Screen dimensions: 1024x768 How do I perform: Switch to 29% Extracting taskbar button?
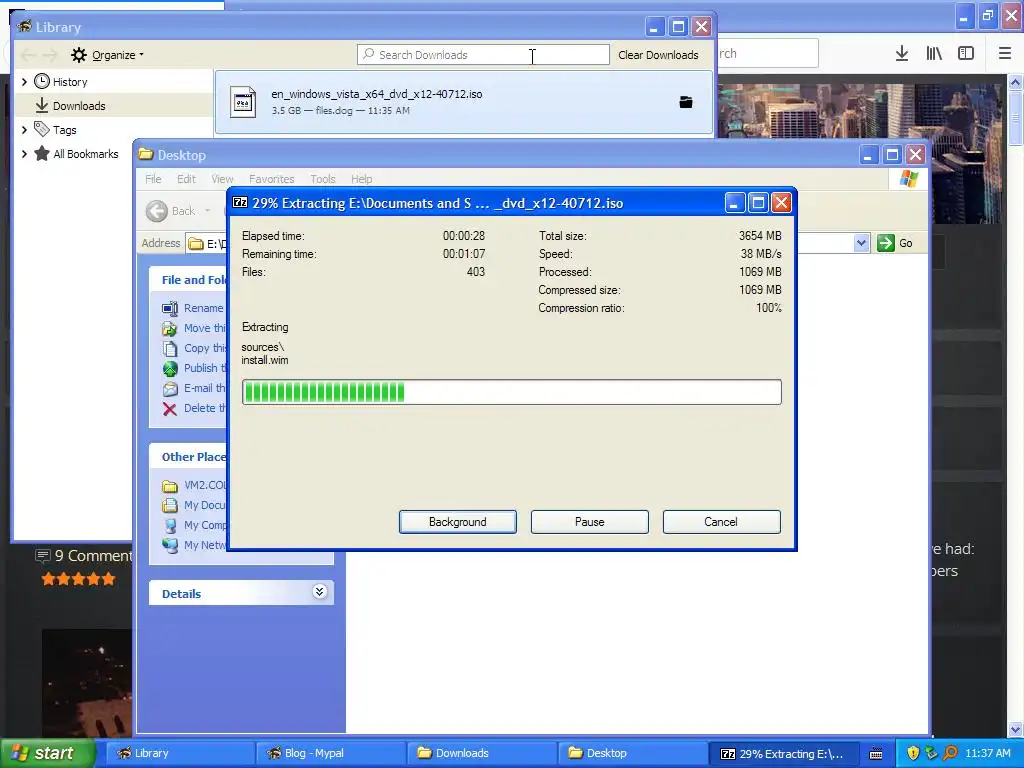click(782, 753)
